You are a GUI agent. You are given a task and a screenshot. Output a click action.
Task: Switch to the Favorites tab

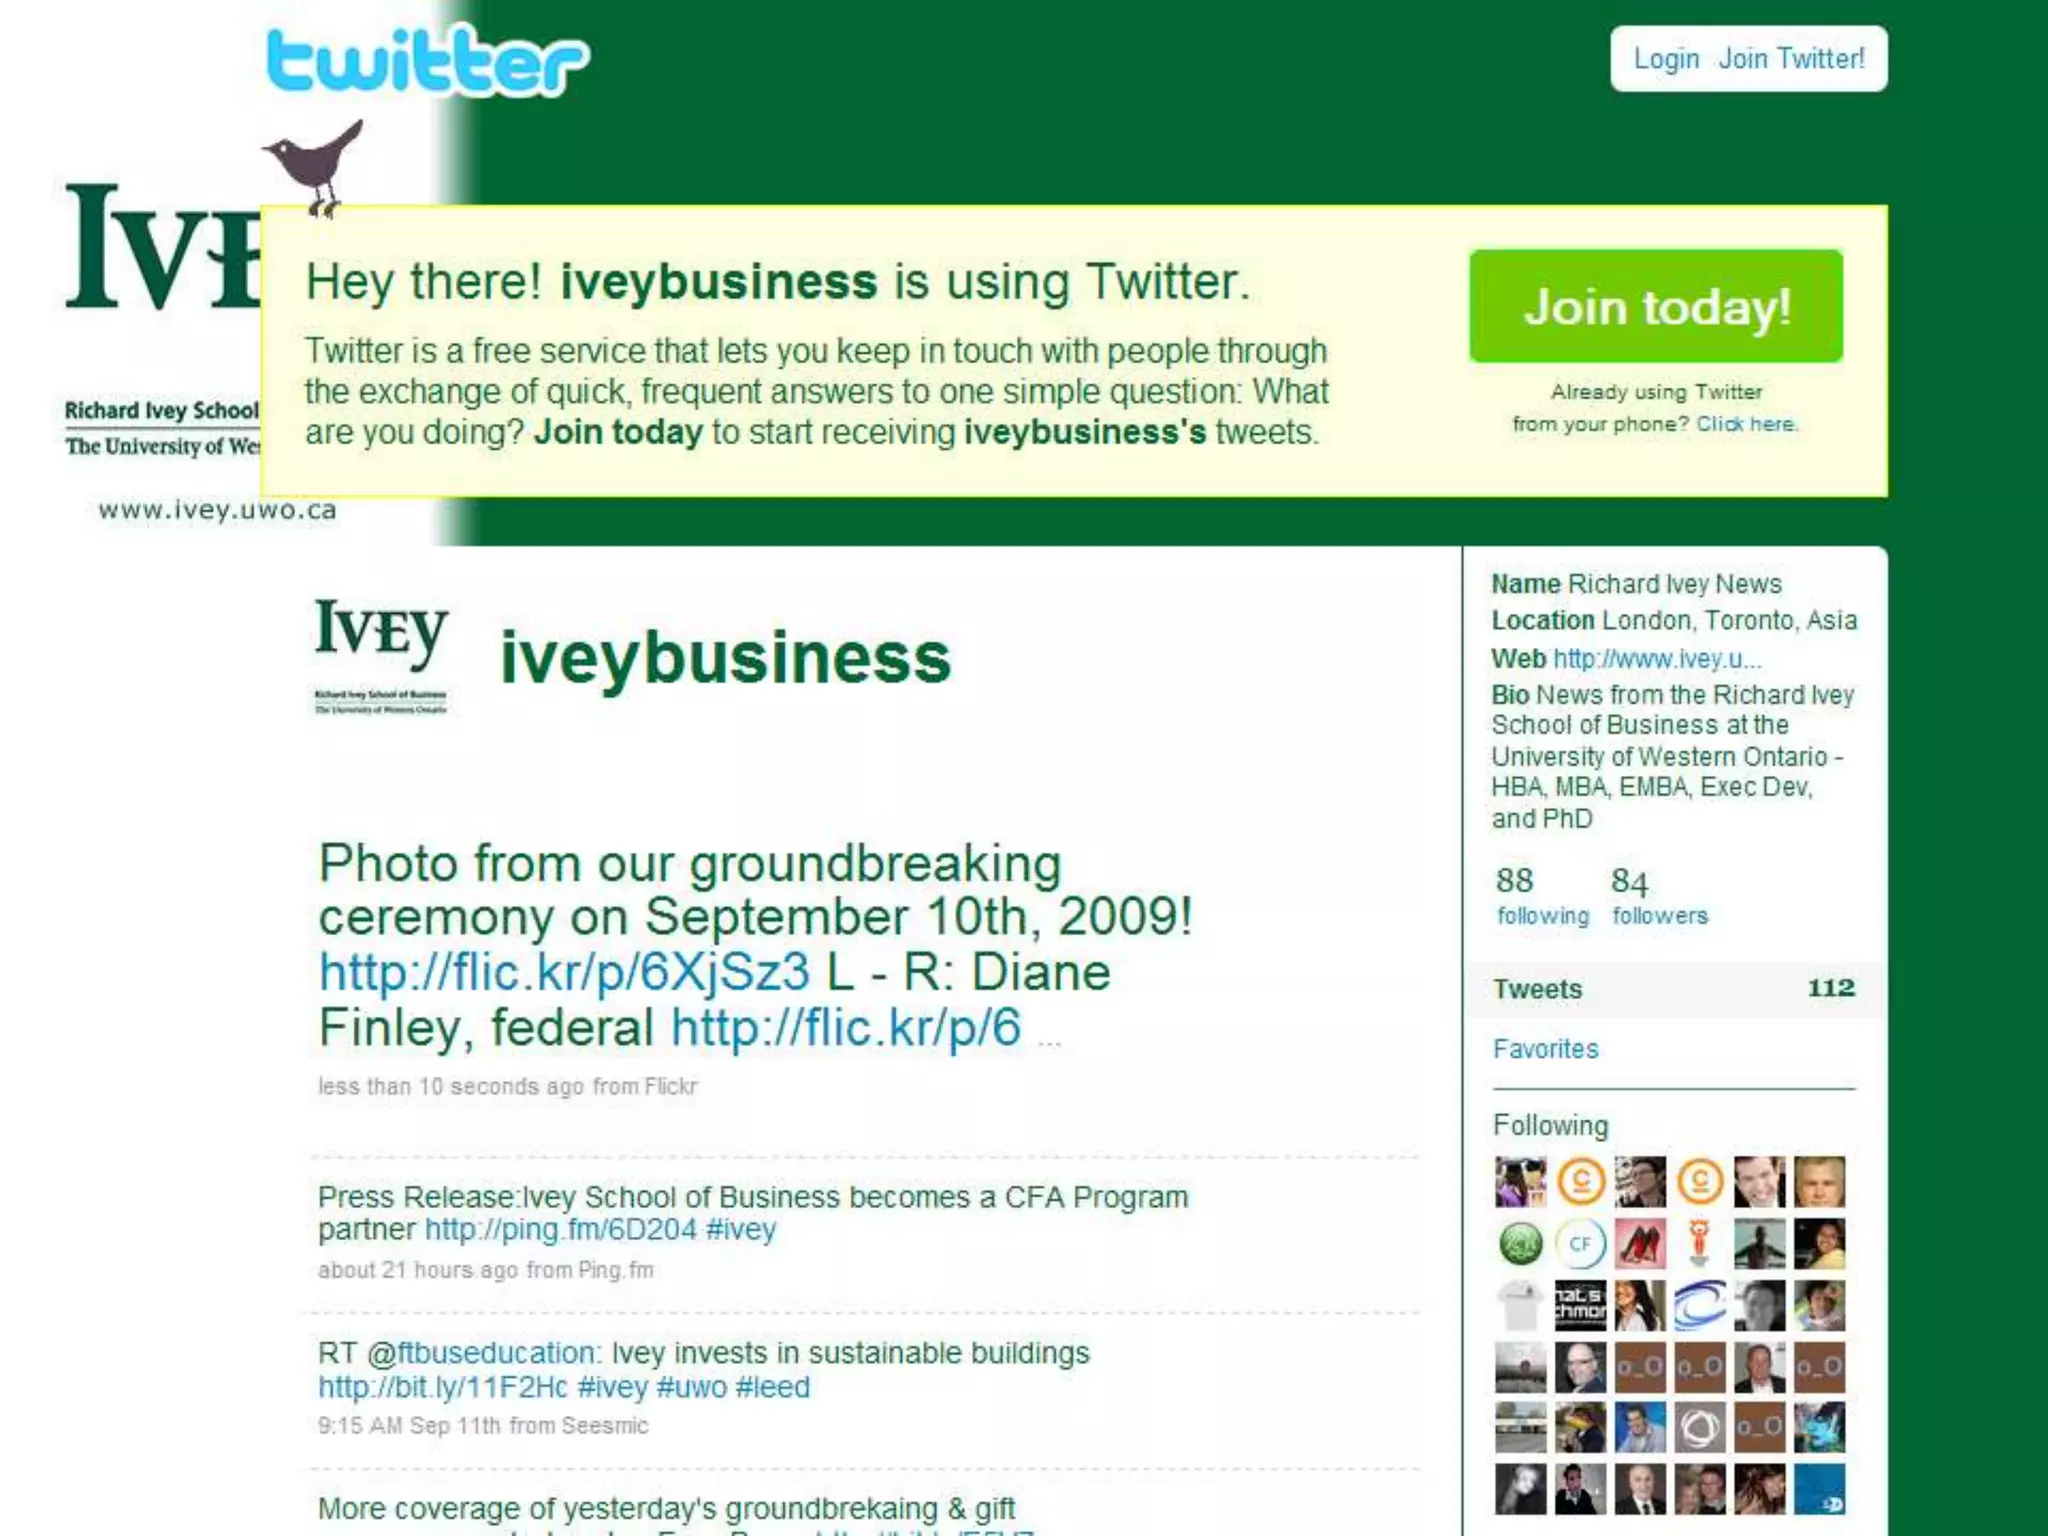click(1545, 1049)
